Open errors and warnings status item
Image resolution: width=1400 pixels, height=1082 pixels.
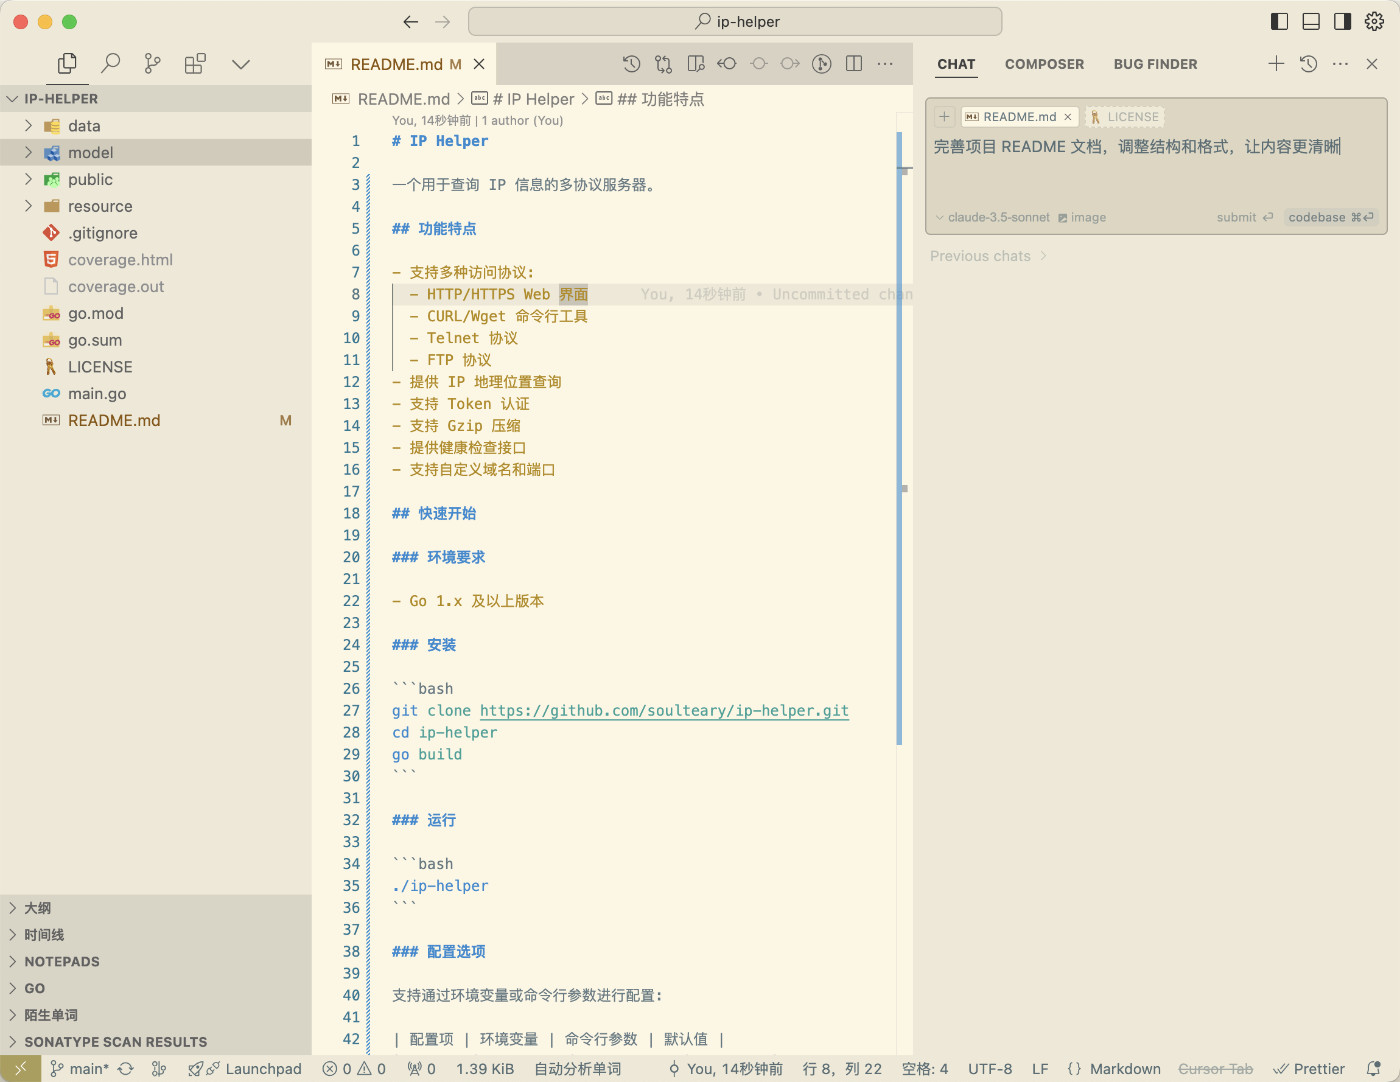[x=354, y=1069]
